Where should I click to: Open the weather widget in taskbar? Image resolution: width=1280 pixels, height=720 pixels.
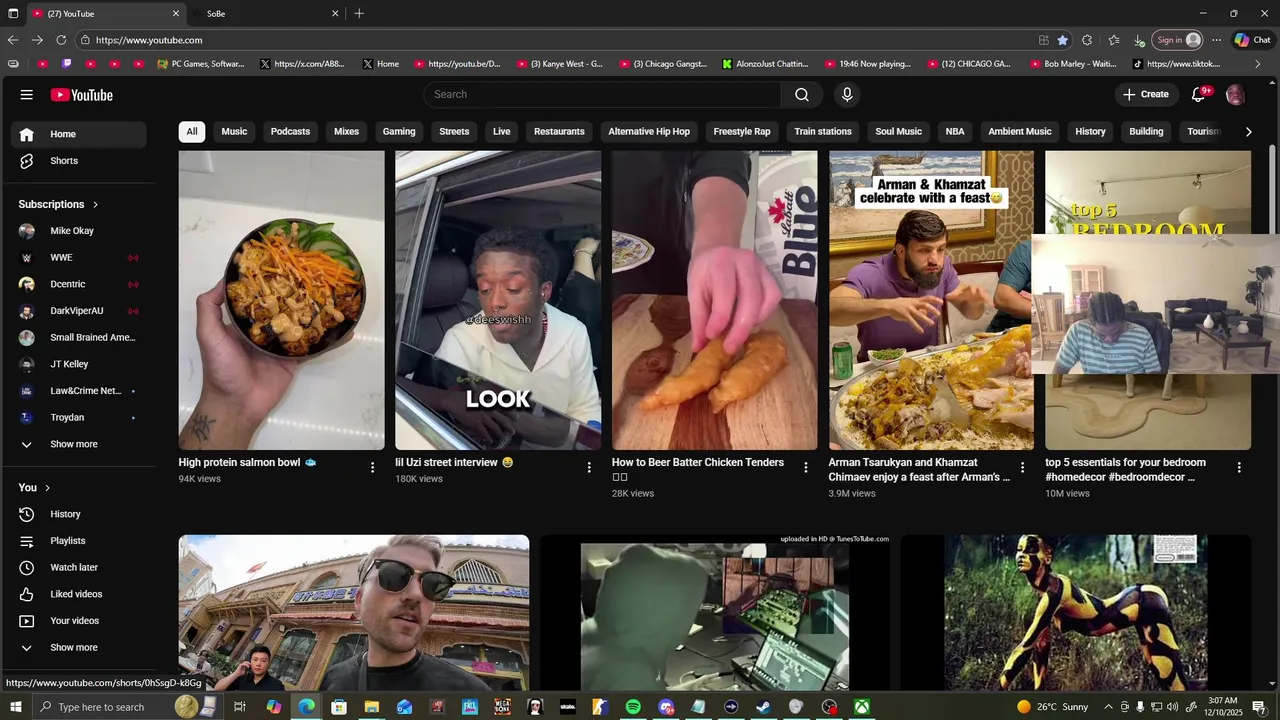click(1052, 707)
